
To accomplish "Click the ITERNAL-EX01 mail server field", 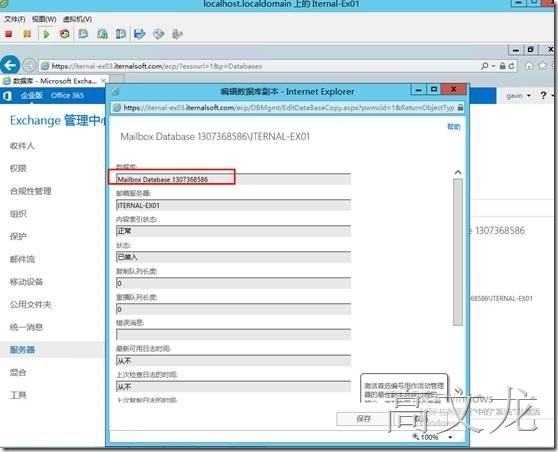I will [x=233, y=205].
